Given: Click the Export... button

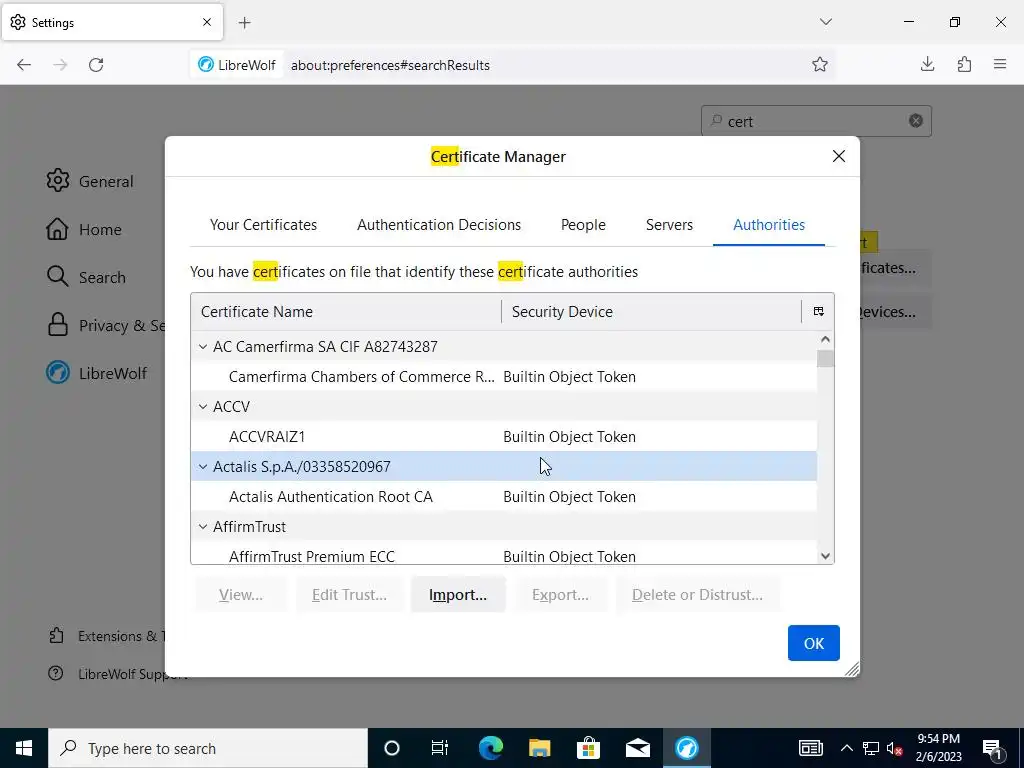Looking at the screenshot, I should pyautogui.click(x=560, y=594).
